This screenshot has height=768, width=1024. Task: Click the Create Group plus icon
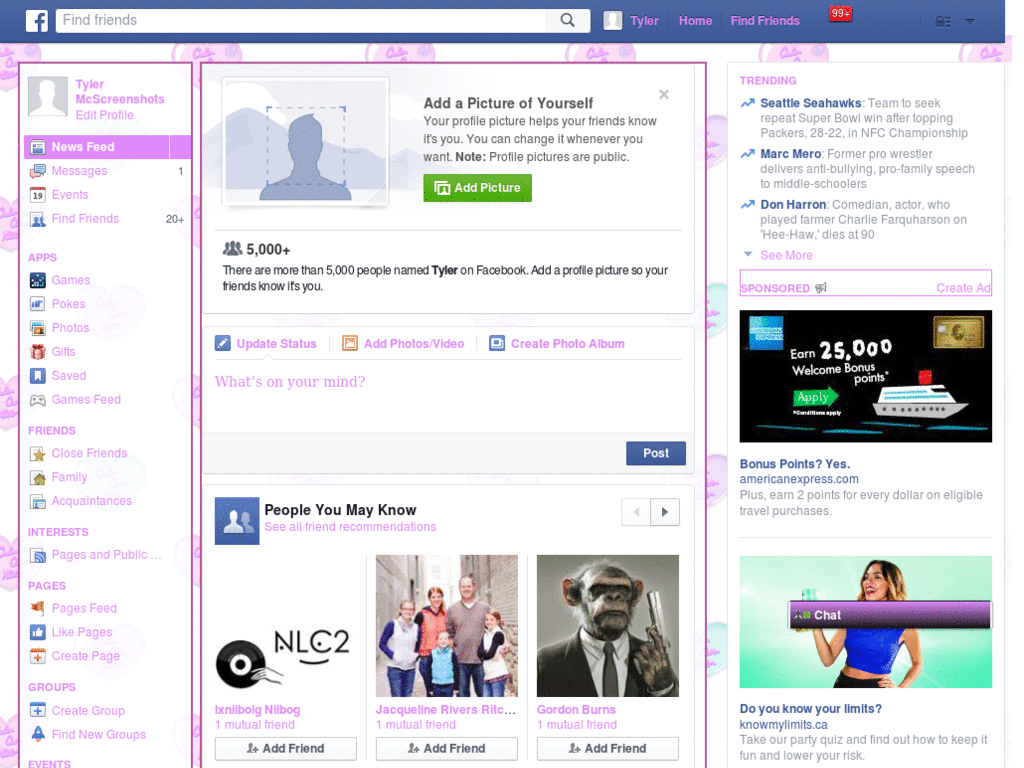(x=38, y=711)
